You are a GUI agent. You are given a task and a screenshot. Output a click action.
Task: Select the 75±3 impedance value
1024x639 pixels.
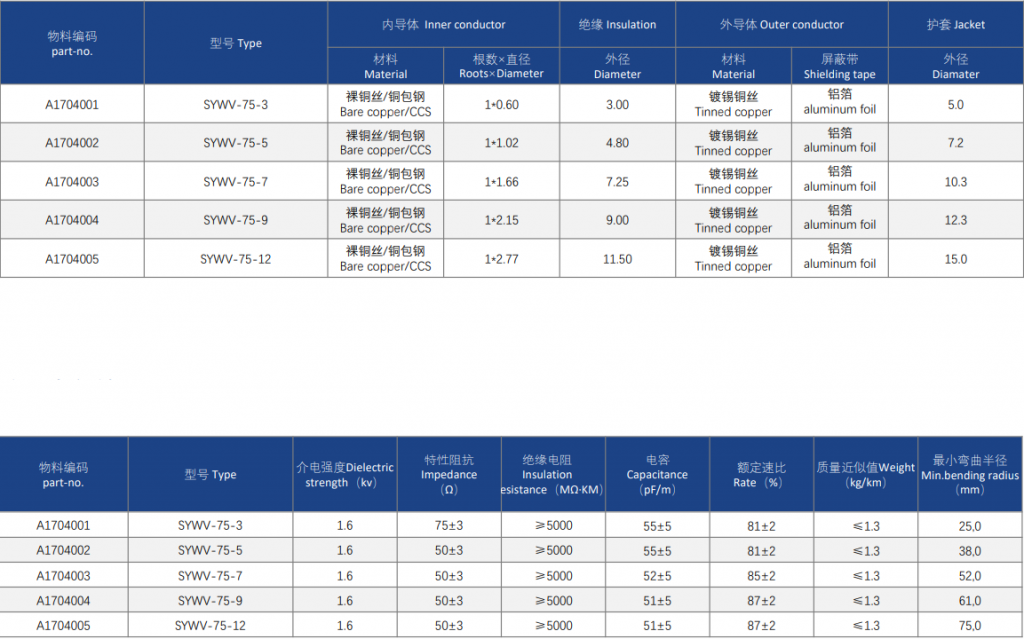(449, 526)
